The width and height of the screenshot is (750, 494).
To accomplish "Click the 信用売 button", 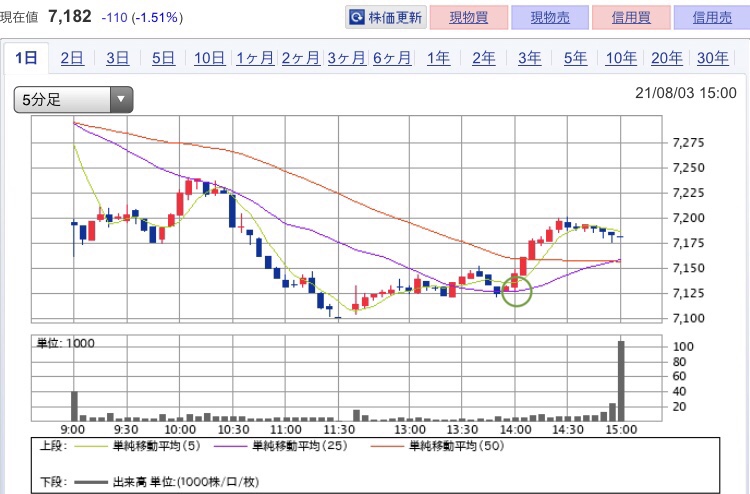I will coord(710,17).
